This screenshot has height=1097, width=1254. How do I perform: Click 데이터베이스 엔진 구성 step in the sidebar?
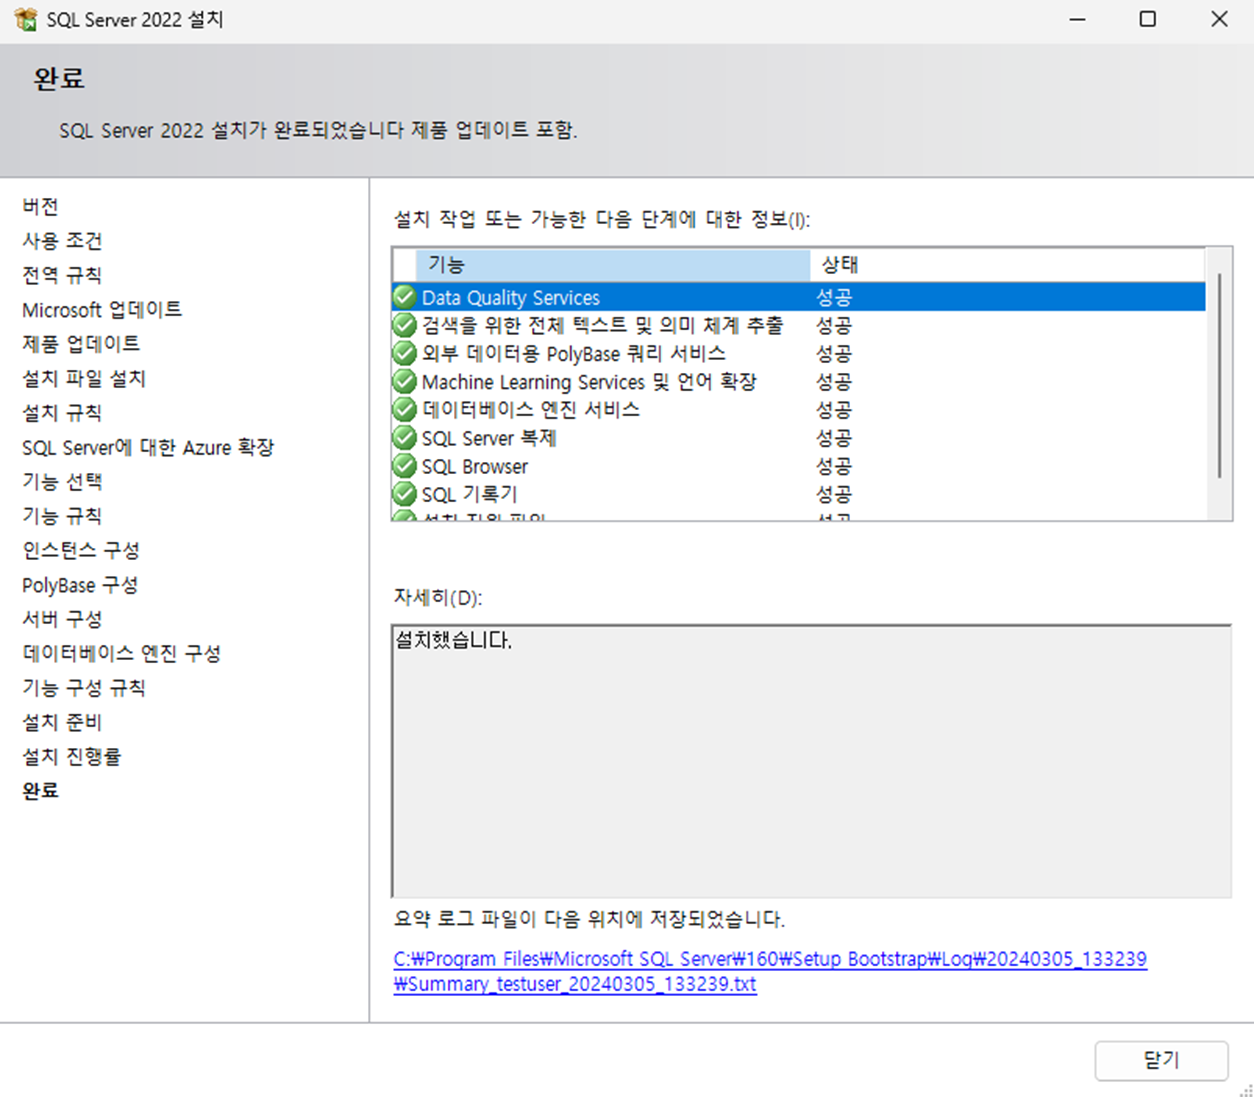click(122, 654)
